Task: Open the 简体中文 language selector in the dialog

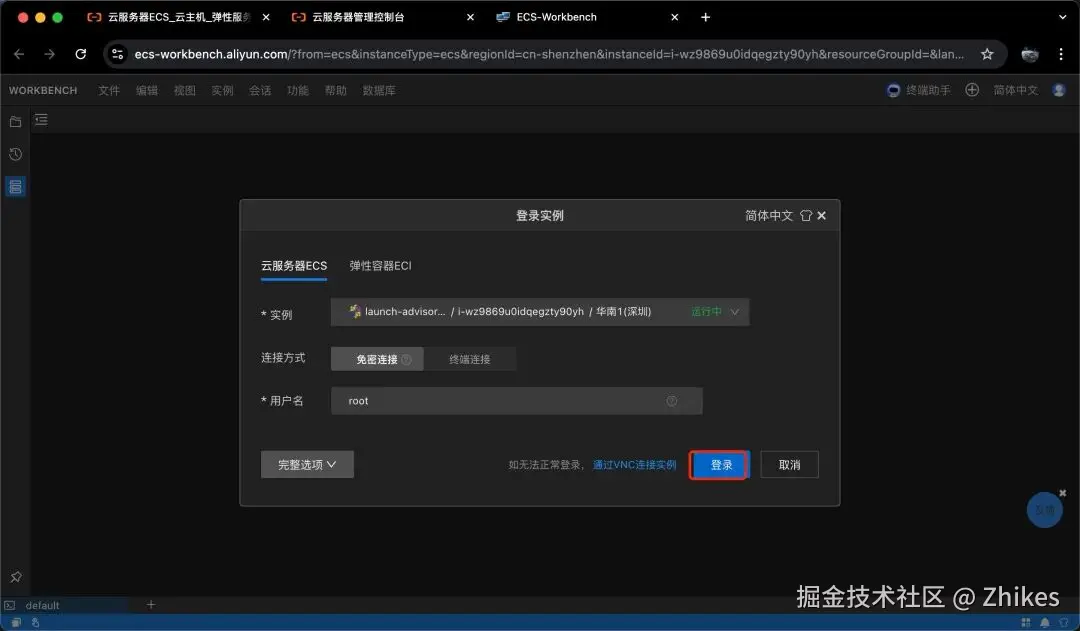Action: [x=769, y=216]
